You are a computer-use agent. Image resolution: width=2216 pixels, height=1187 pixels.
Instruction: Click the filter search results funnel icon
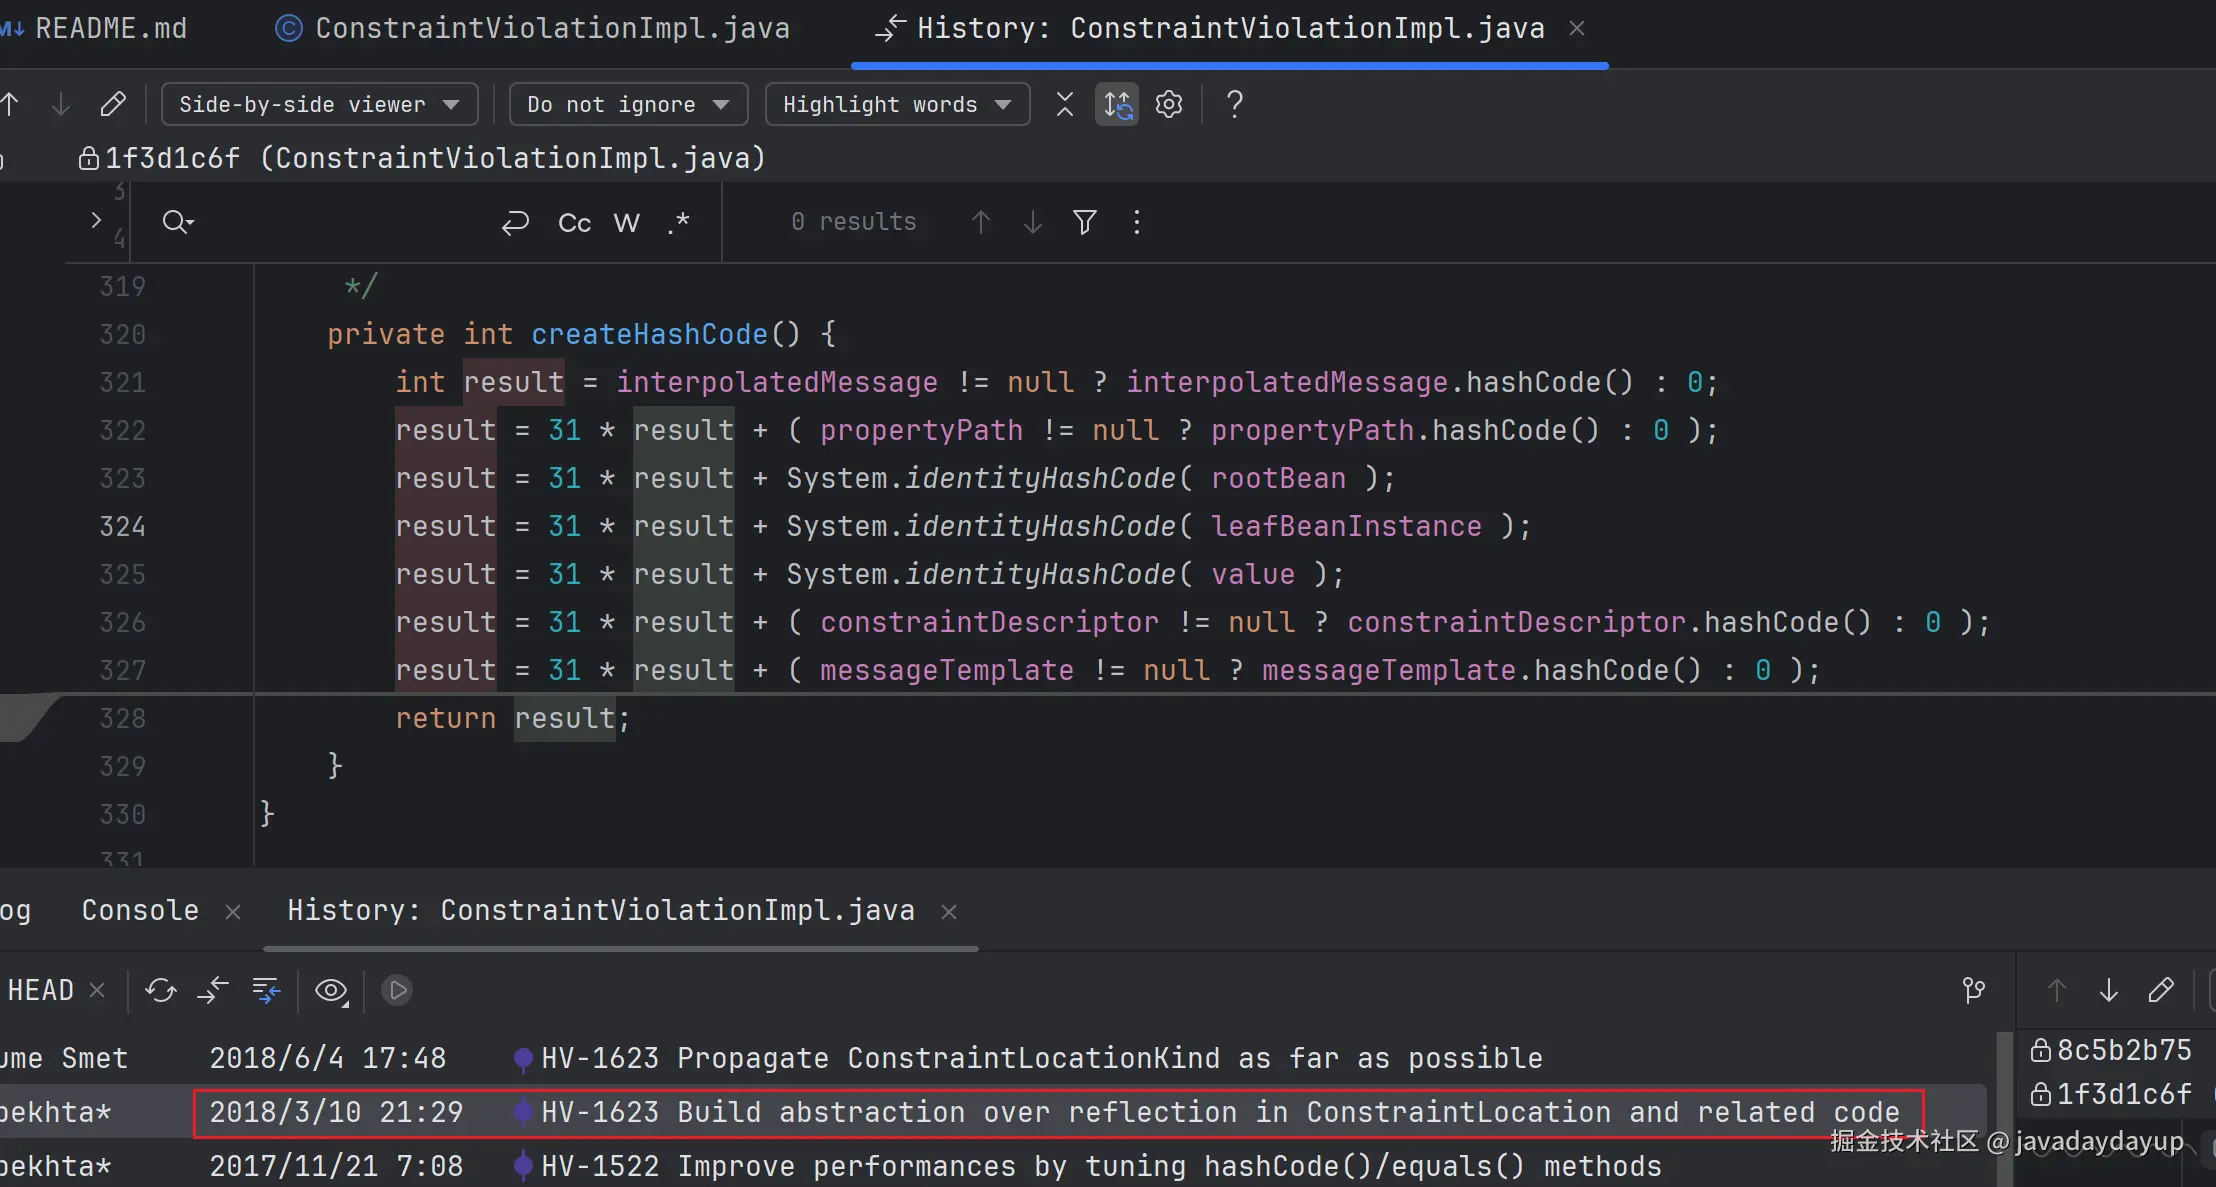[1084, 222]
